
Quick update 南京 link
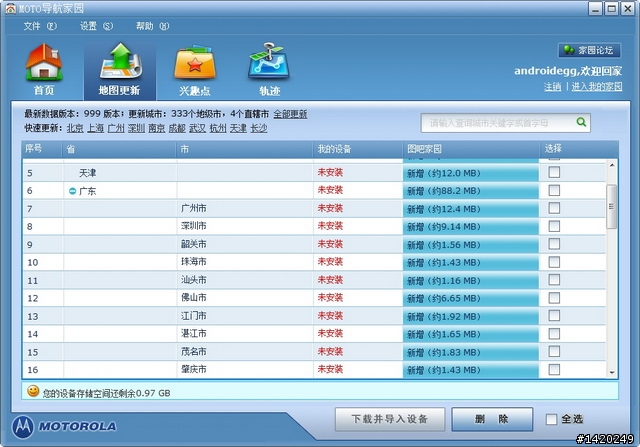(157, 128)
